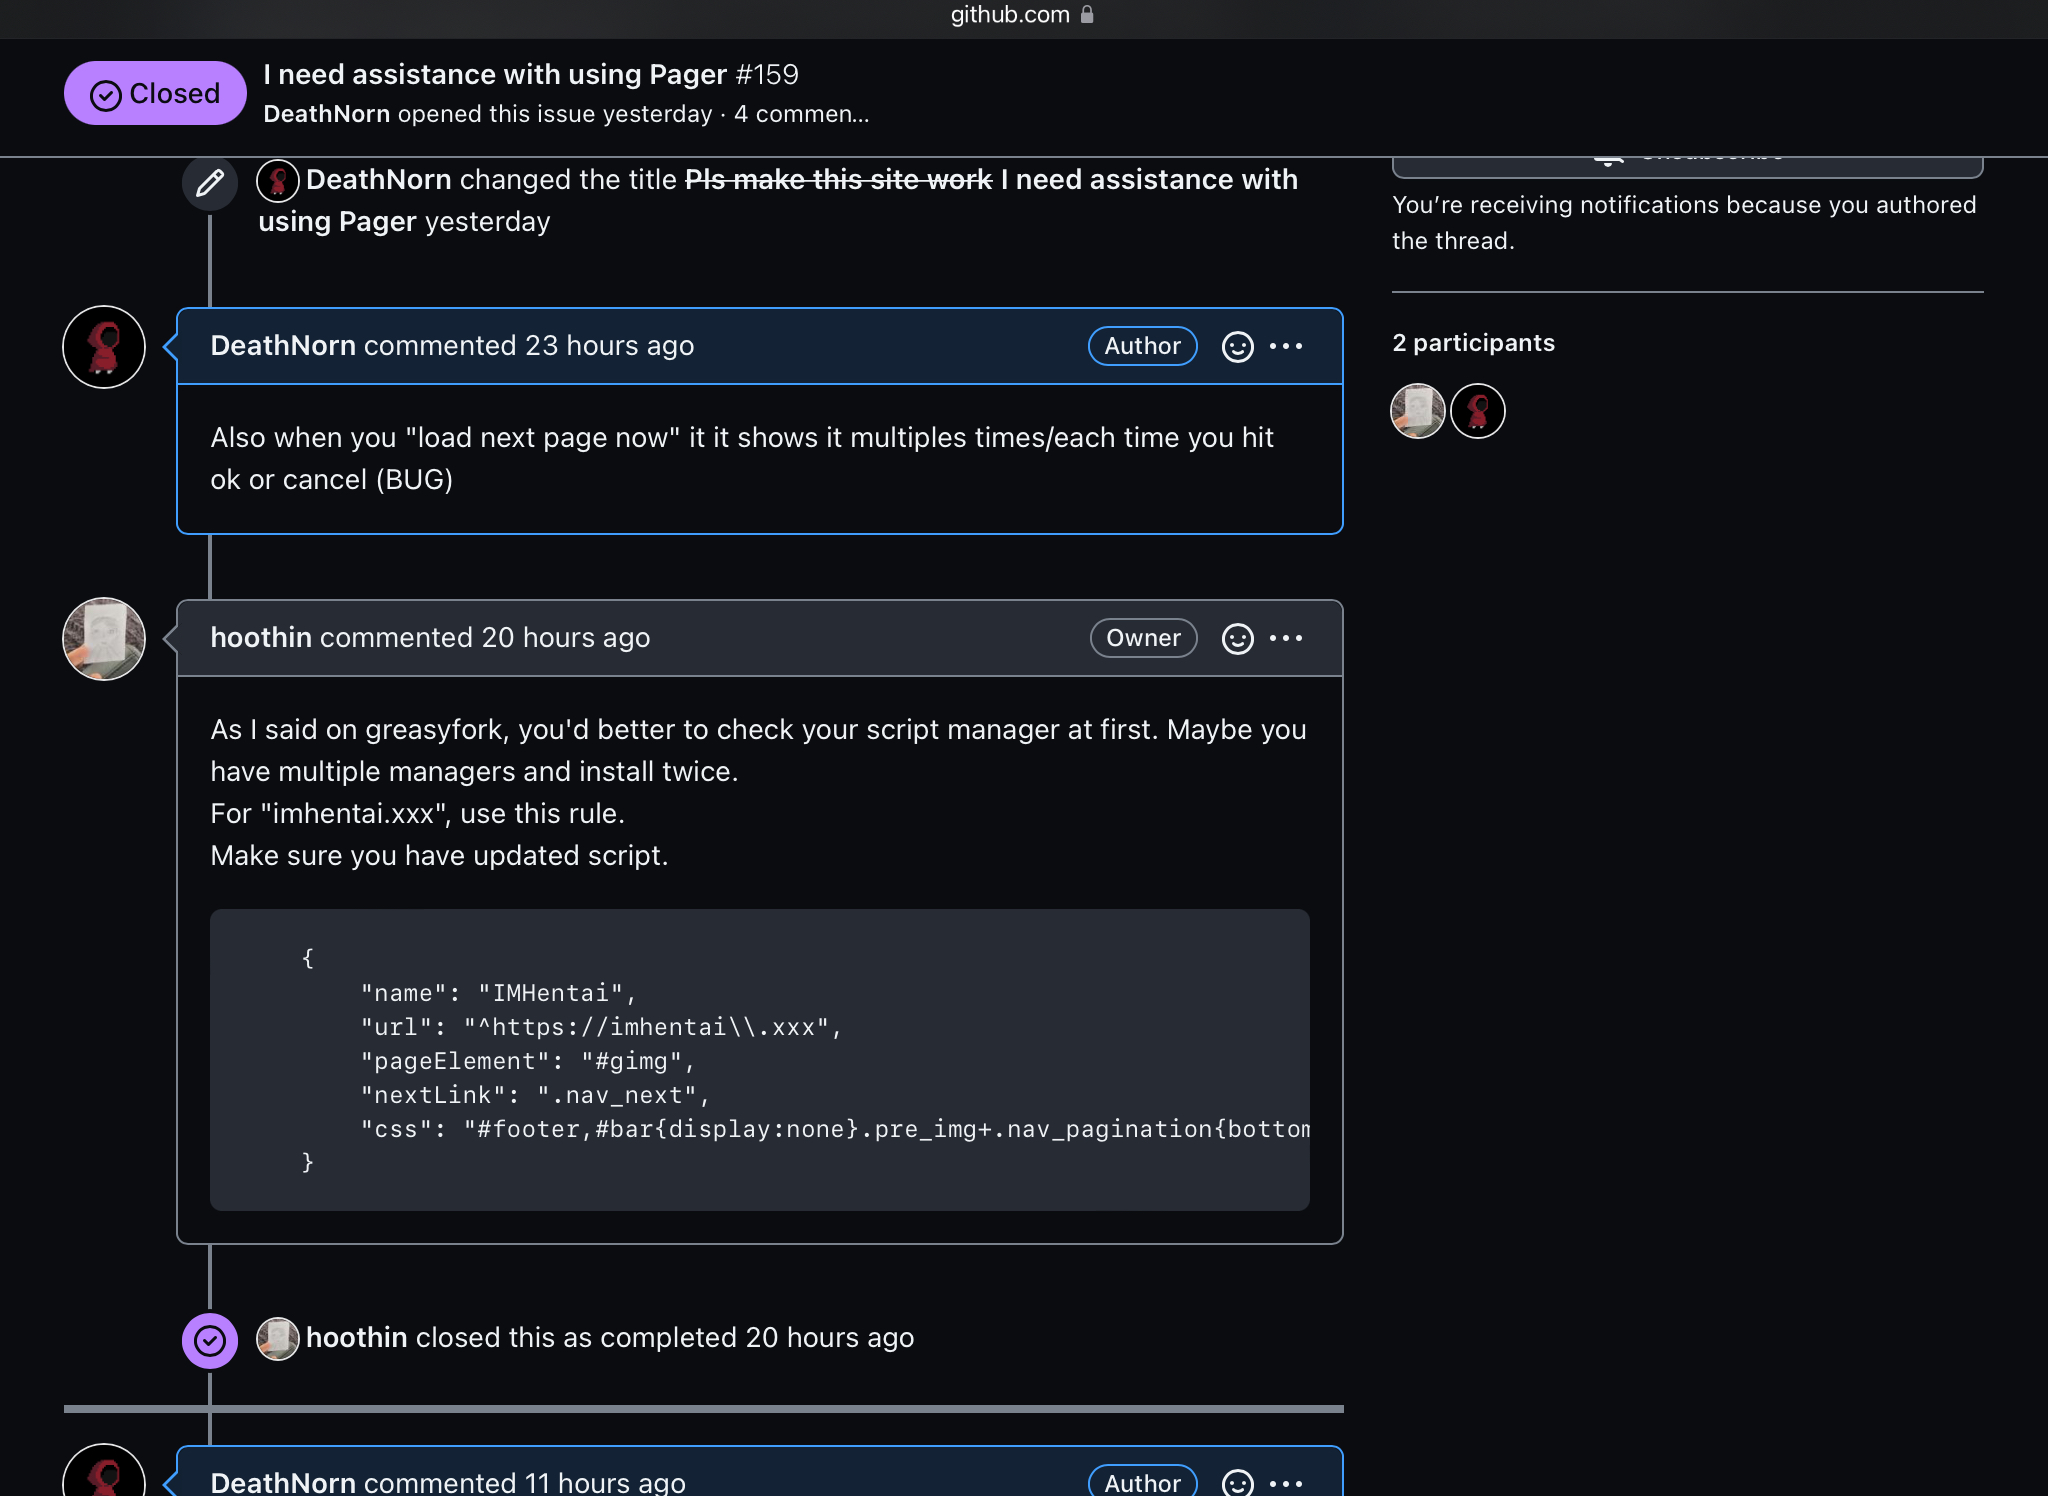Click the pencil title-edit timeline icon

click(209, 183)
